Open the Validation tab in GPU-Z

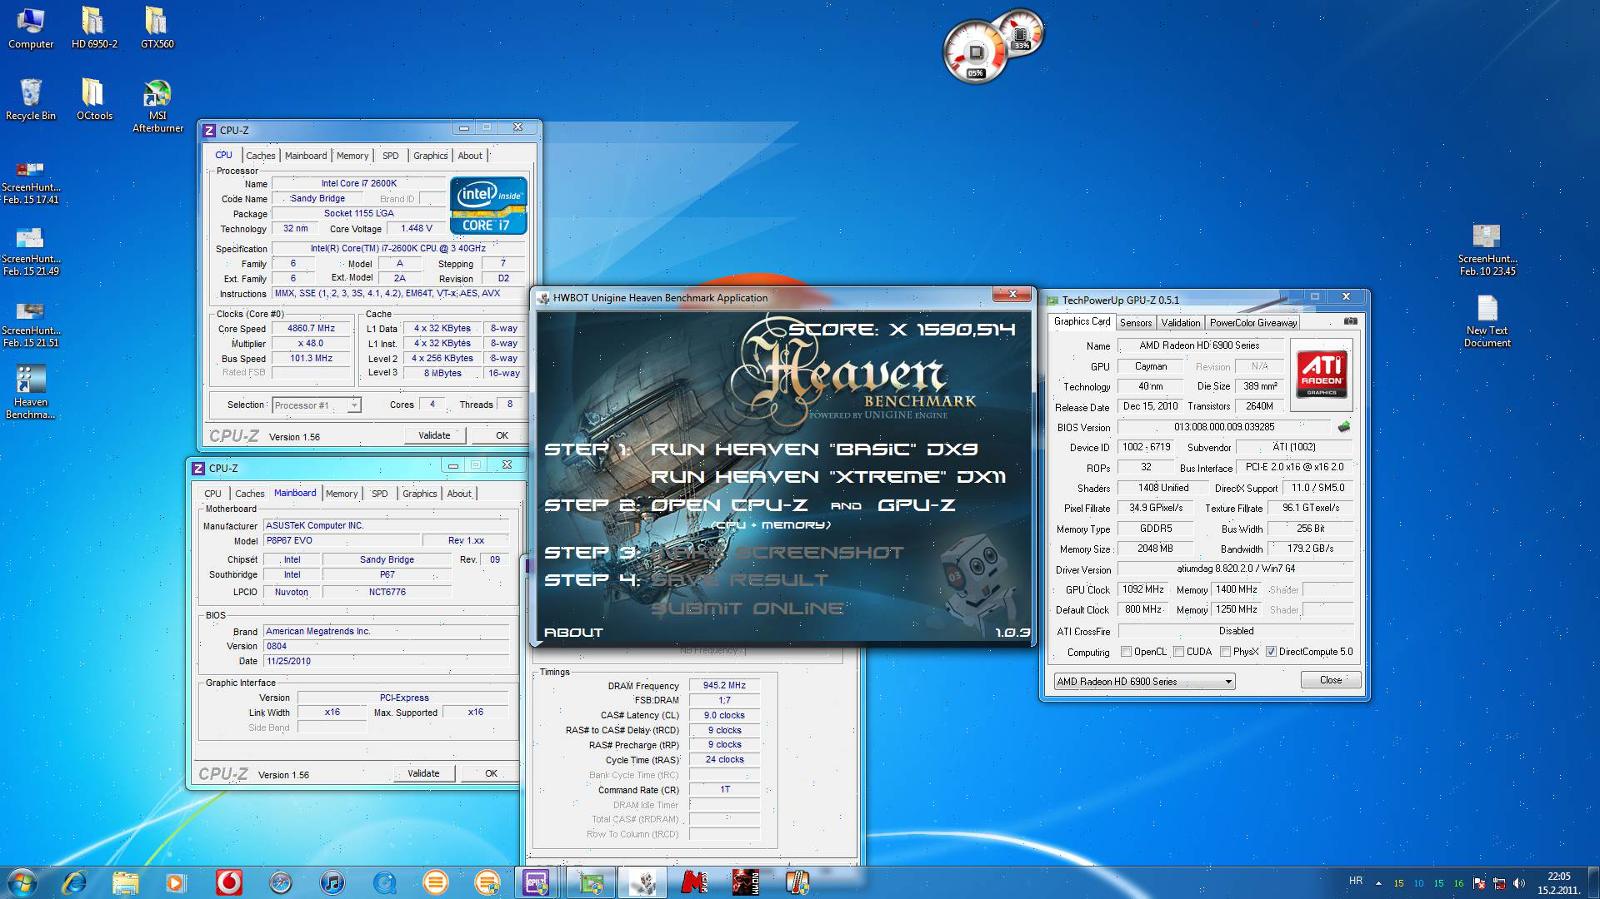tap(1180, 322)
